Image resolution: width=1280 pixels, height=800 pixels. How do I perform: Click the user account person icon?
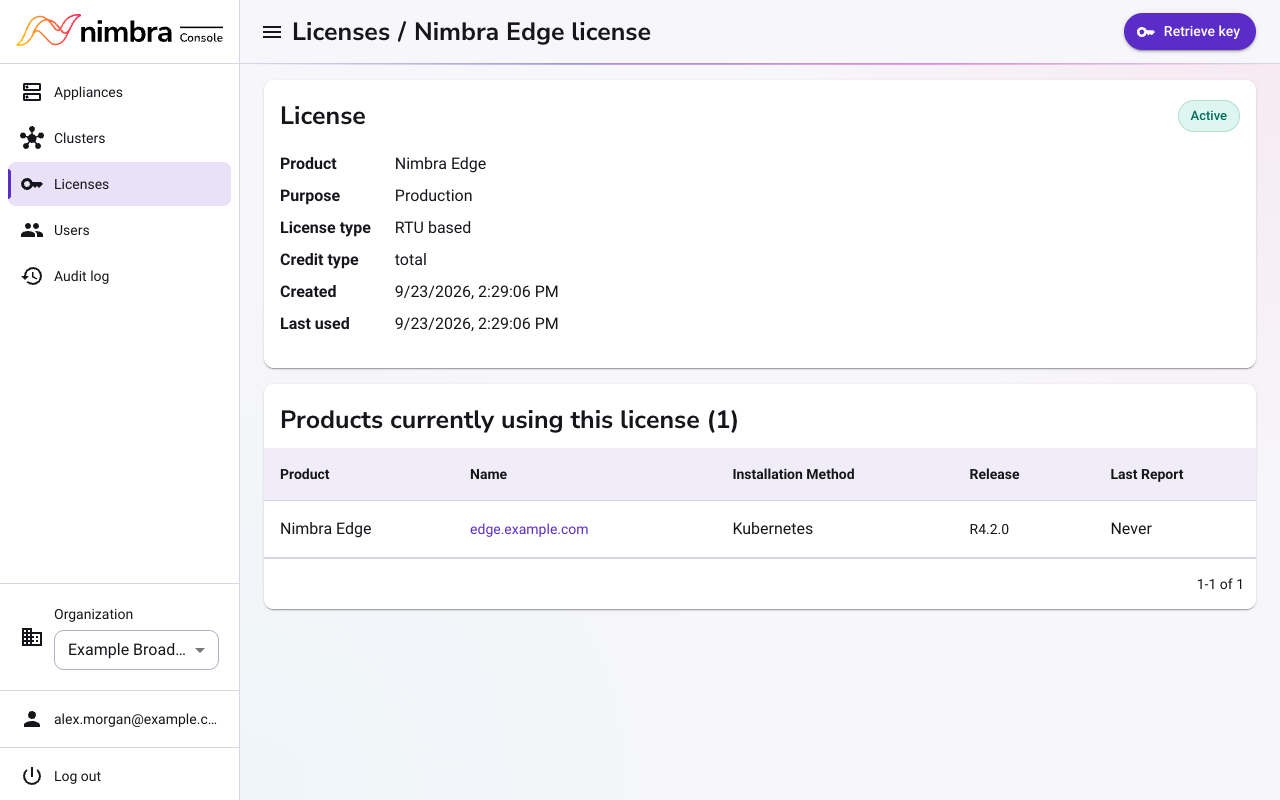pyautogui.click(x=32, y=719)
